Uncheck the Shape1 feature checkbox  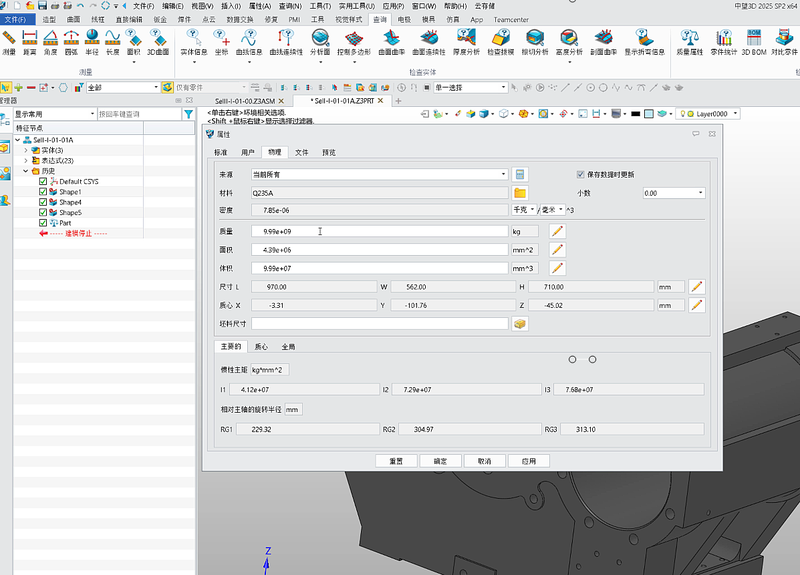(x=42, y=192)
